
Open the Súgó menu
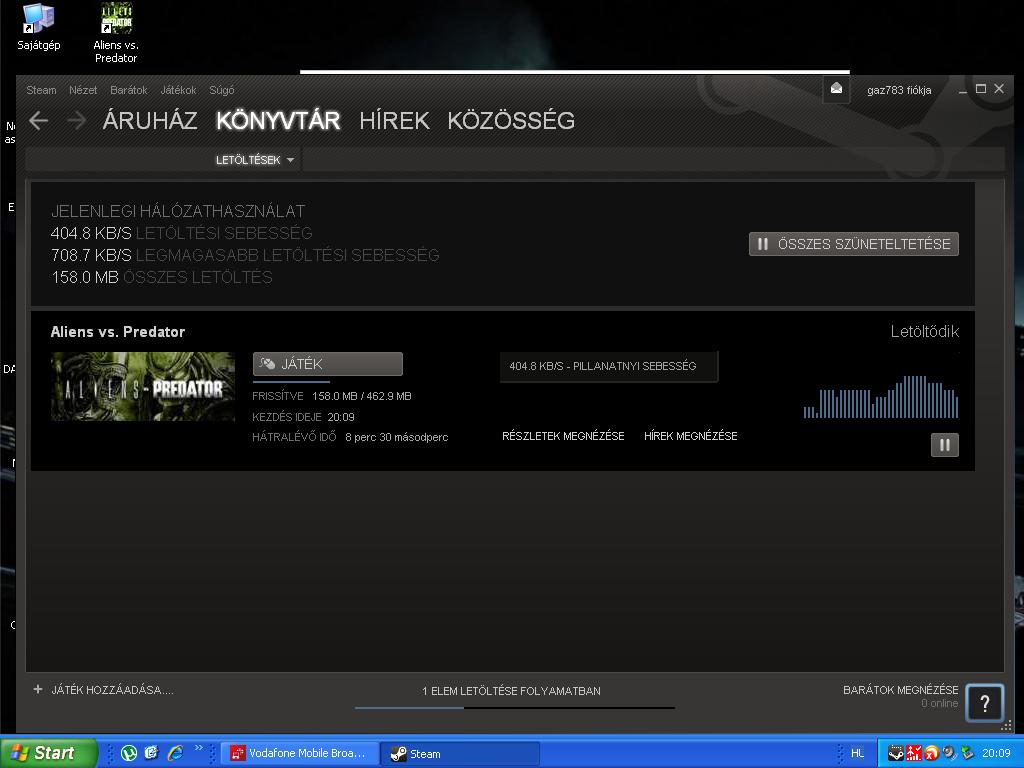coord(221,90)
